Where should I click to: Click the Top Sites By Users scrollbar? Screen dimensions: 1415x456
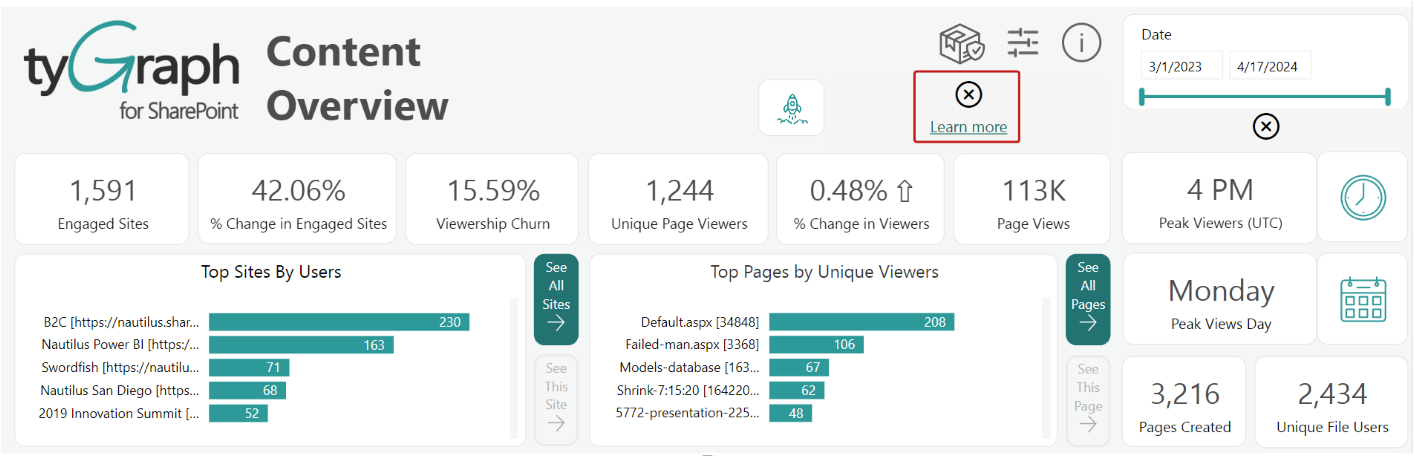point(514,367)
